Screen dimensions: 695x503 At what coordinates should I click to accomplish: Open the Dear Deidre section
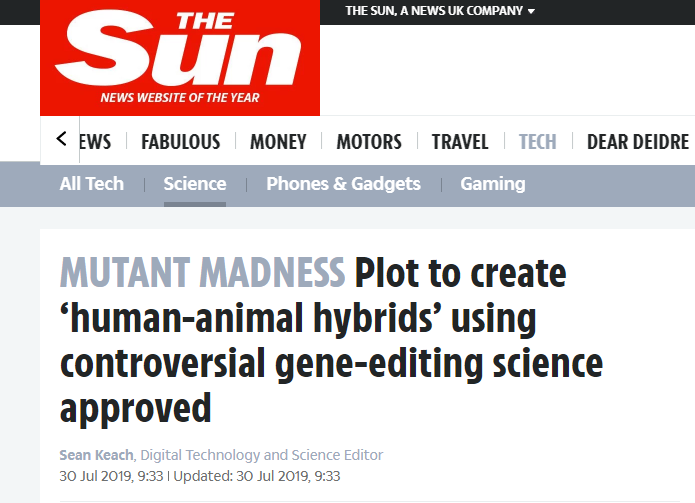(x=638, y=142)
